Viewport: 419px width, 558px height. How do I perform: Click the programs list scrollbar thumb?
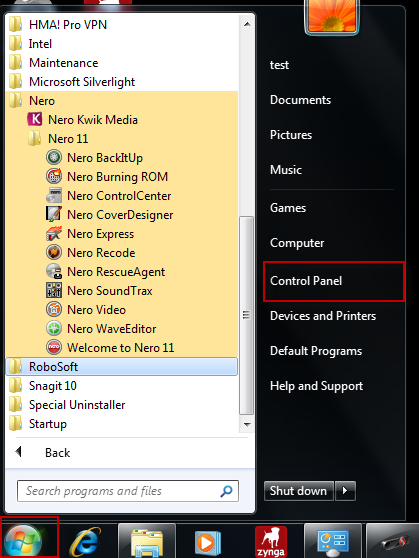pos(246,315)
